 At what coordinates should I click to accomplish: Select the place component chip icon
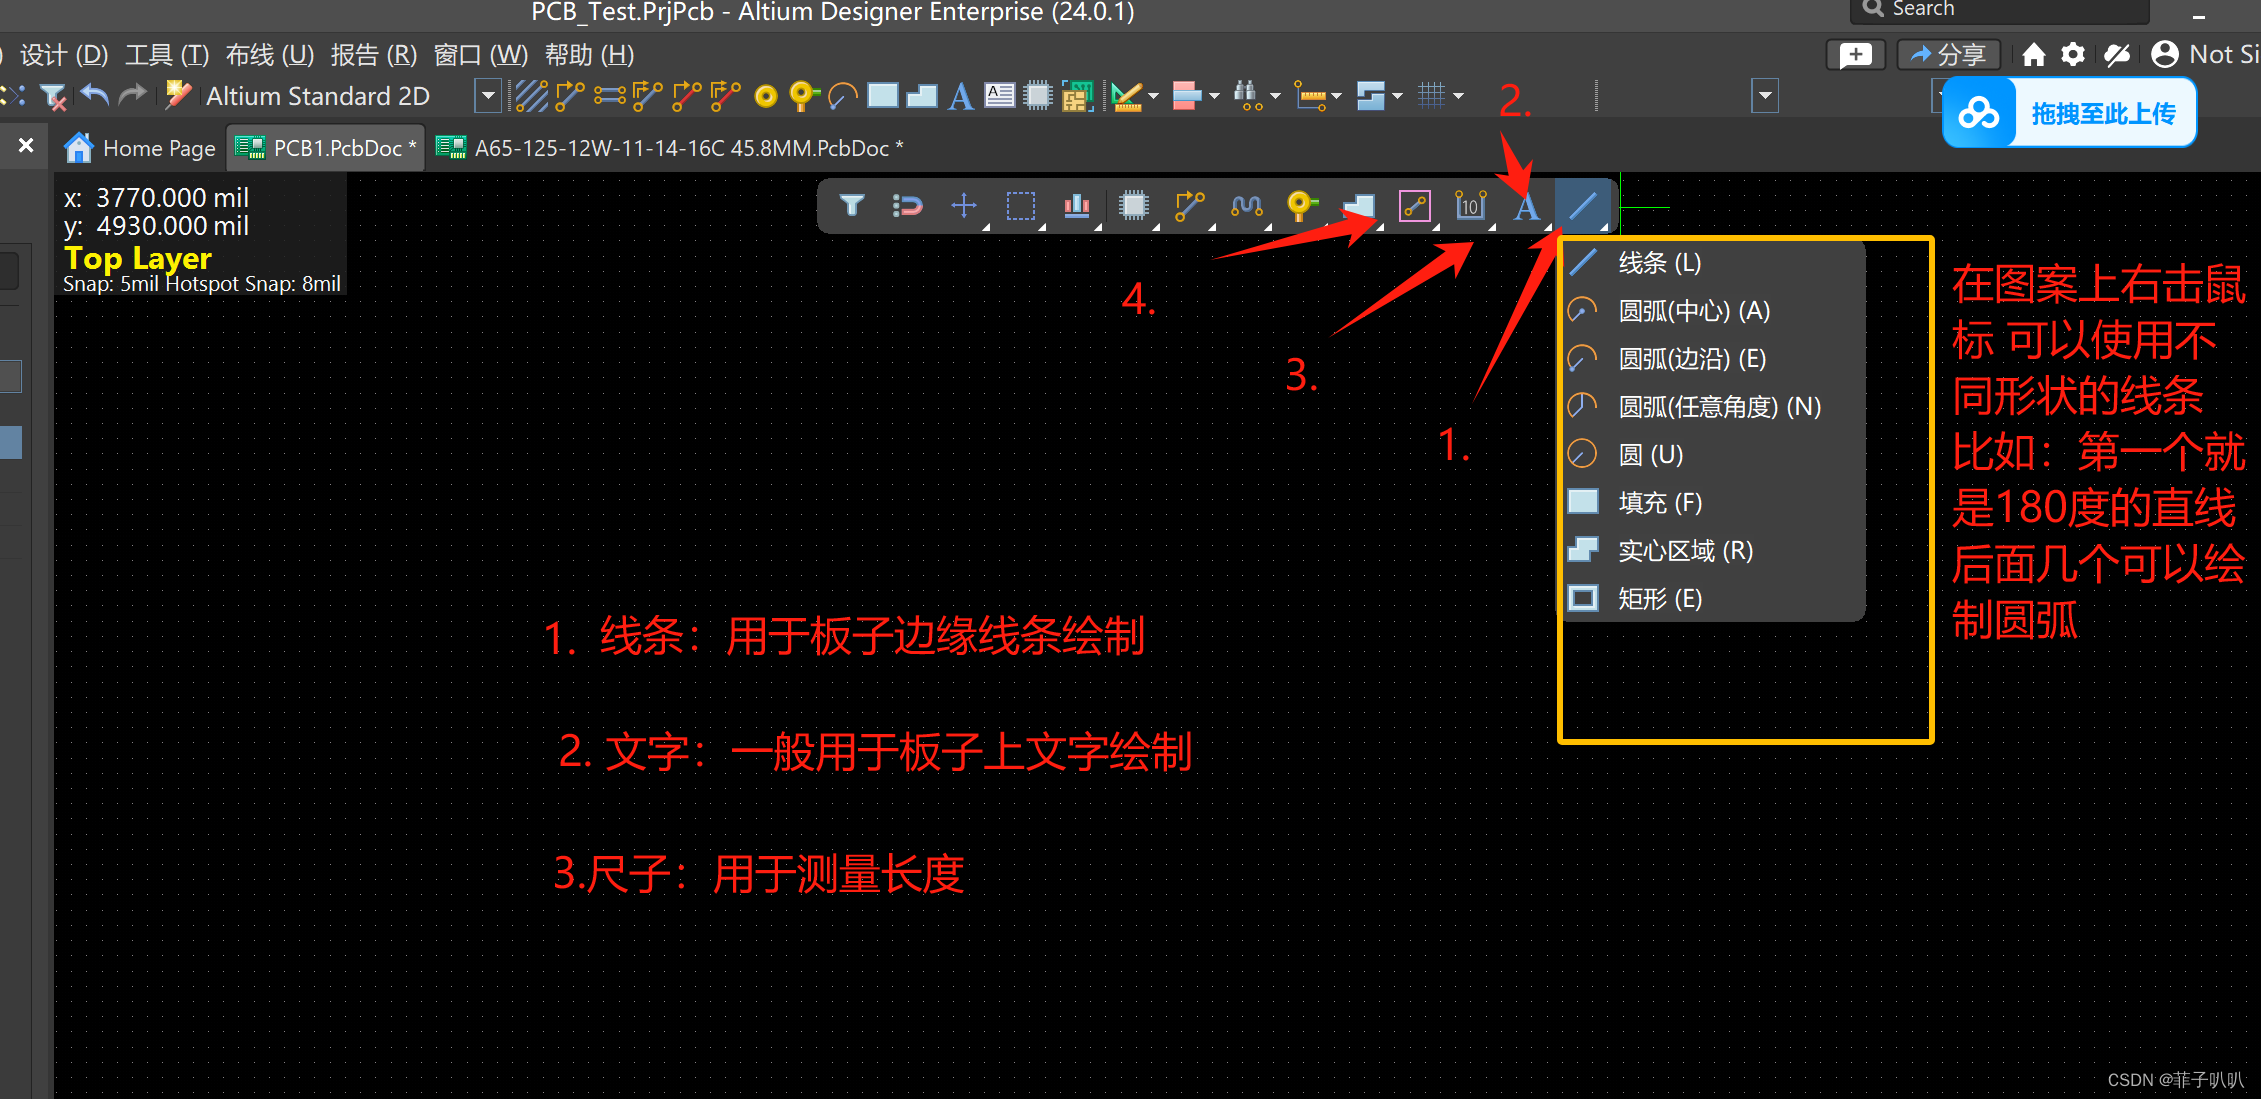click(1133, 206)
